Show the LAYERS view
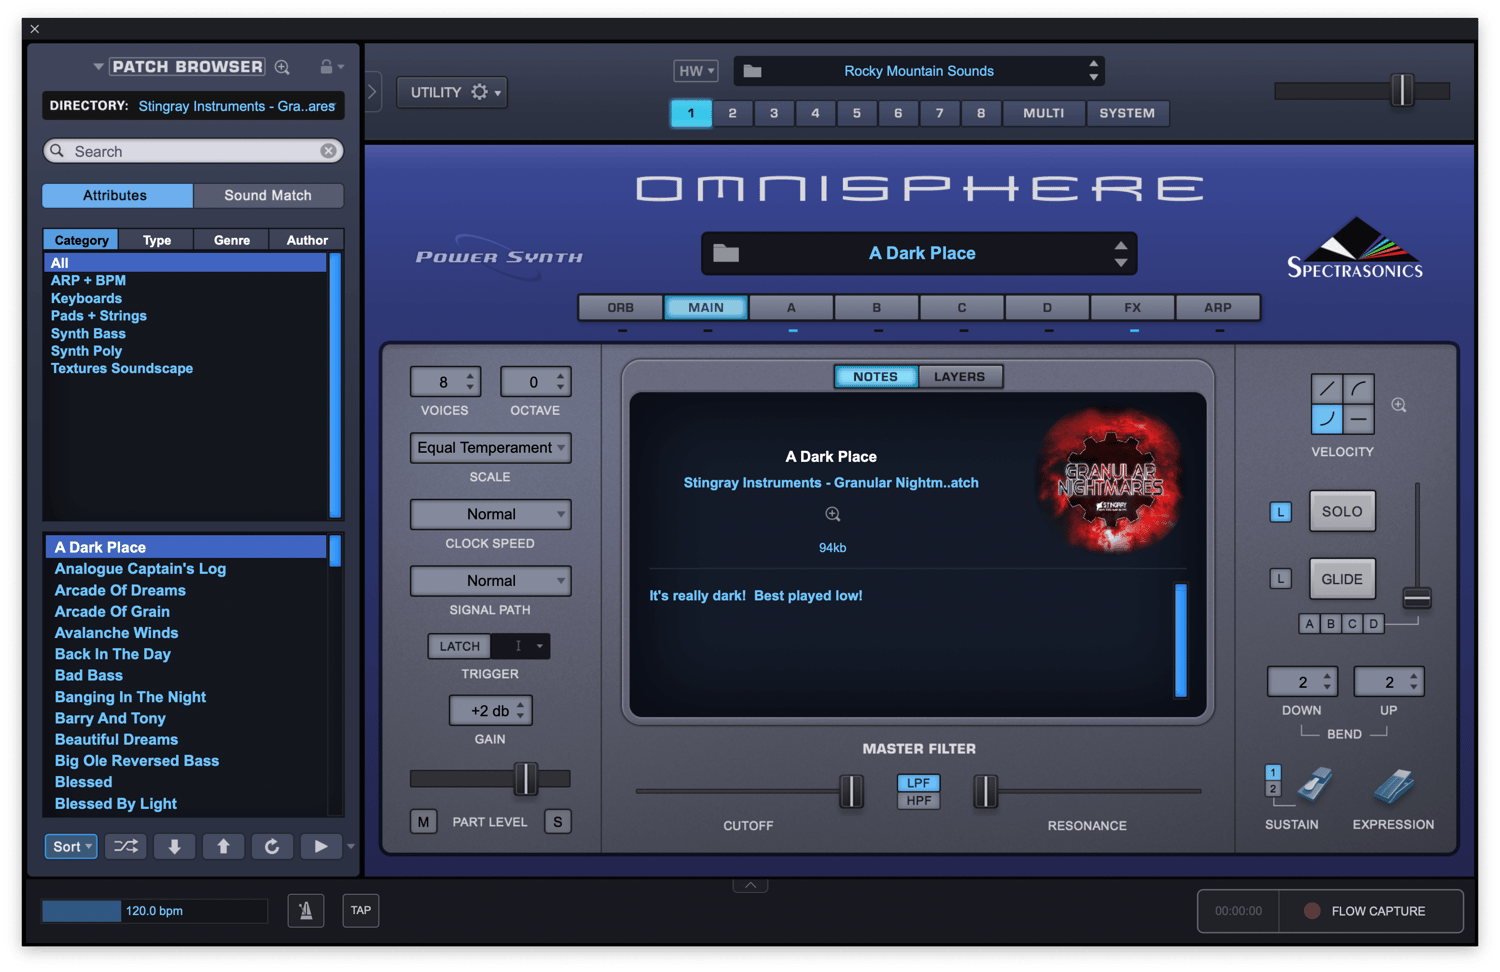 959,377
